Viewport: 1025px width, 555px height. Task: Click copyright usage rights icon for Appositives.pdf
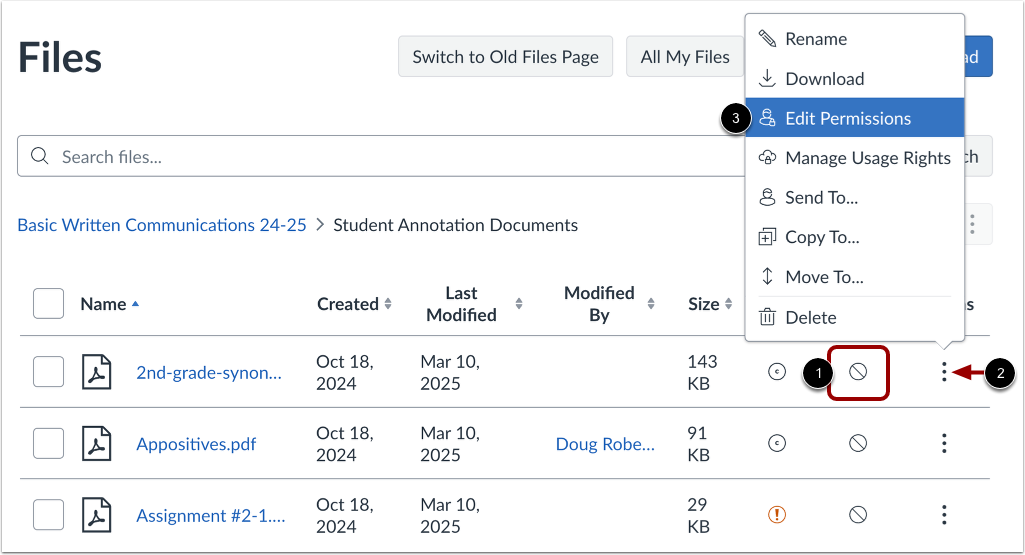tap(777, 443)
